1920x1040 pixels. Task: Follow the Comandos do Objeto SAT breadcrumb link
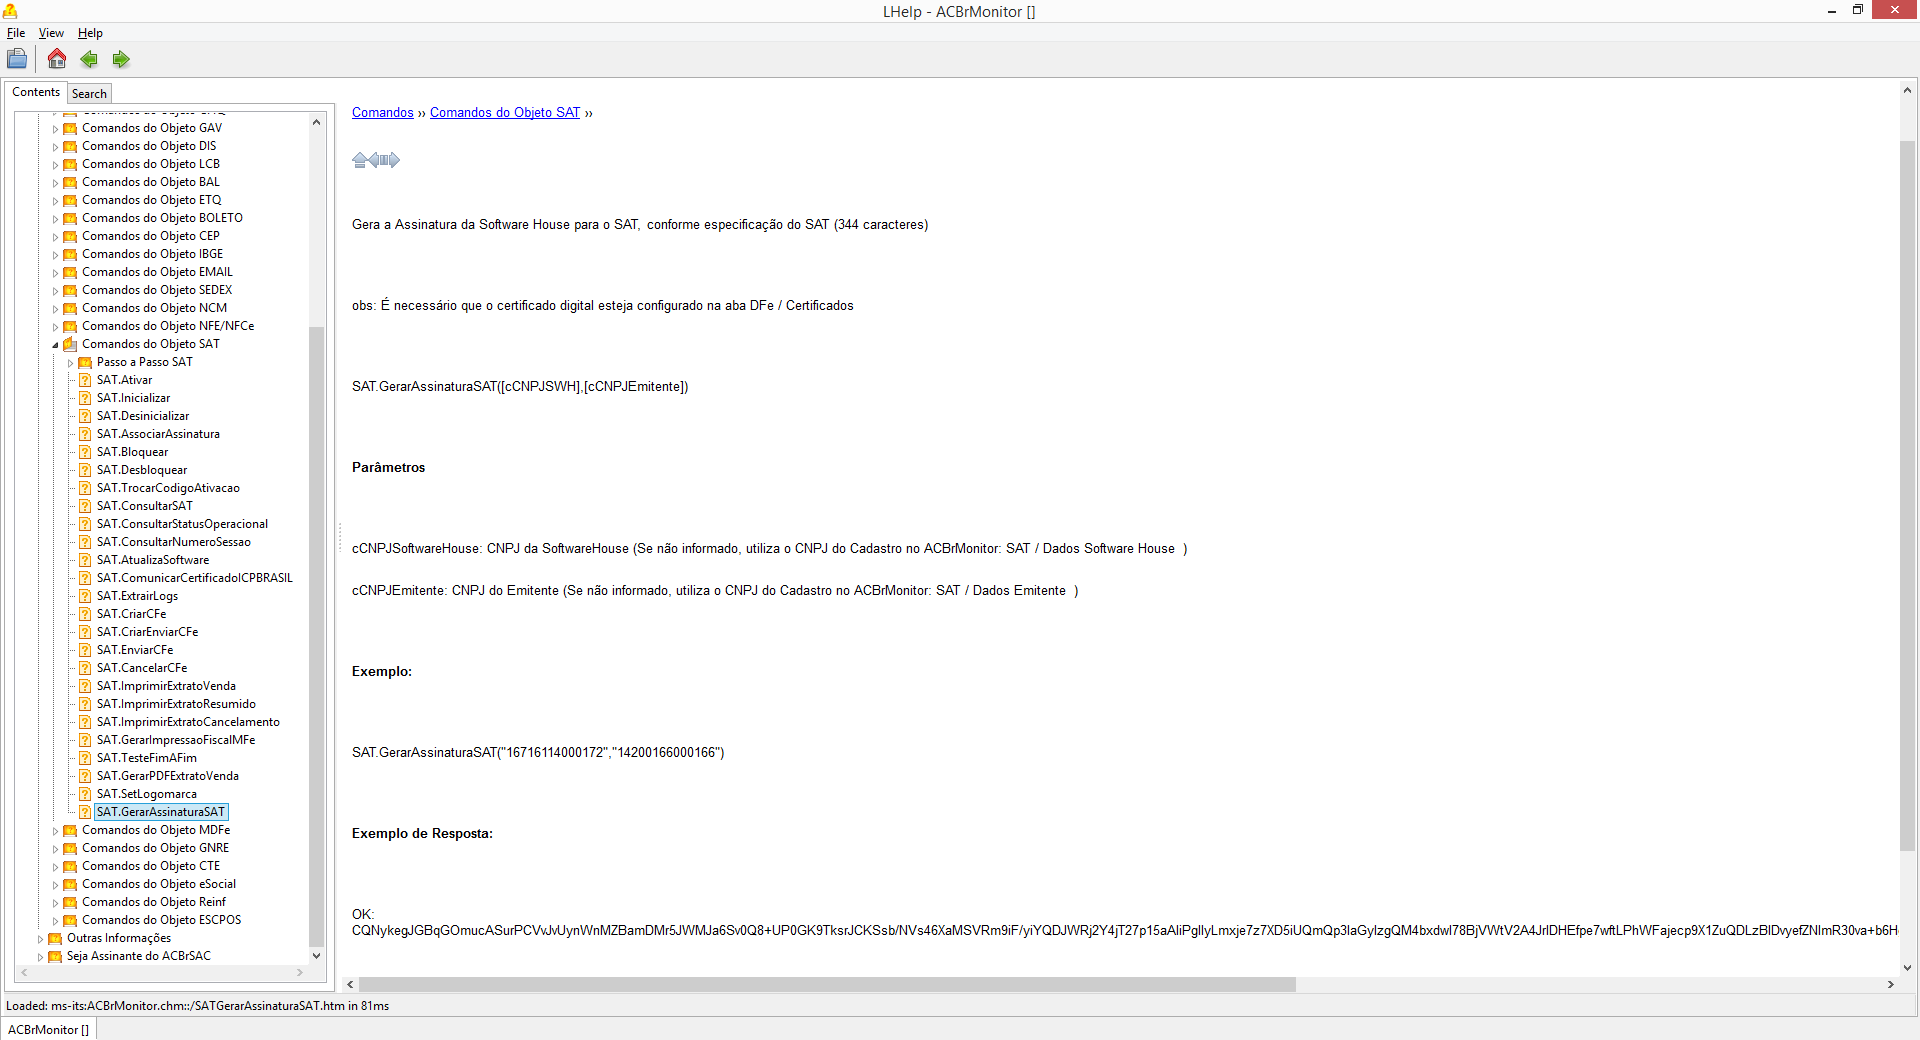(x=505, y=113)
